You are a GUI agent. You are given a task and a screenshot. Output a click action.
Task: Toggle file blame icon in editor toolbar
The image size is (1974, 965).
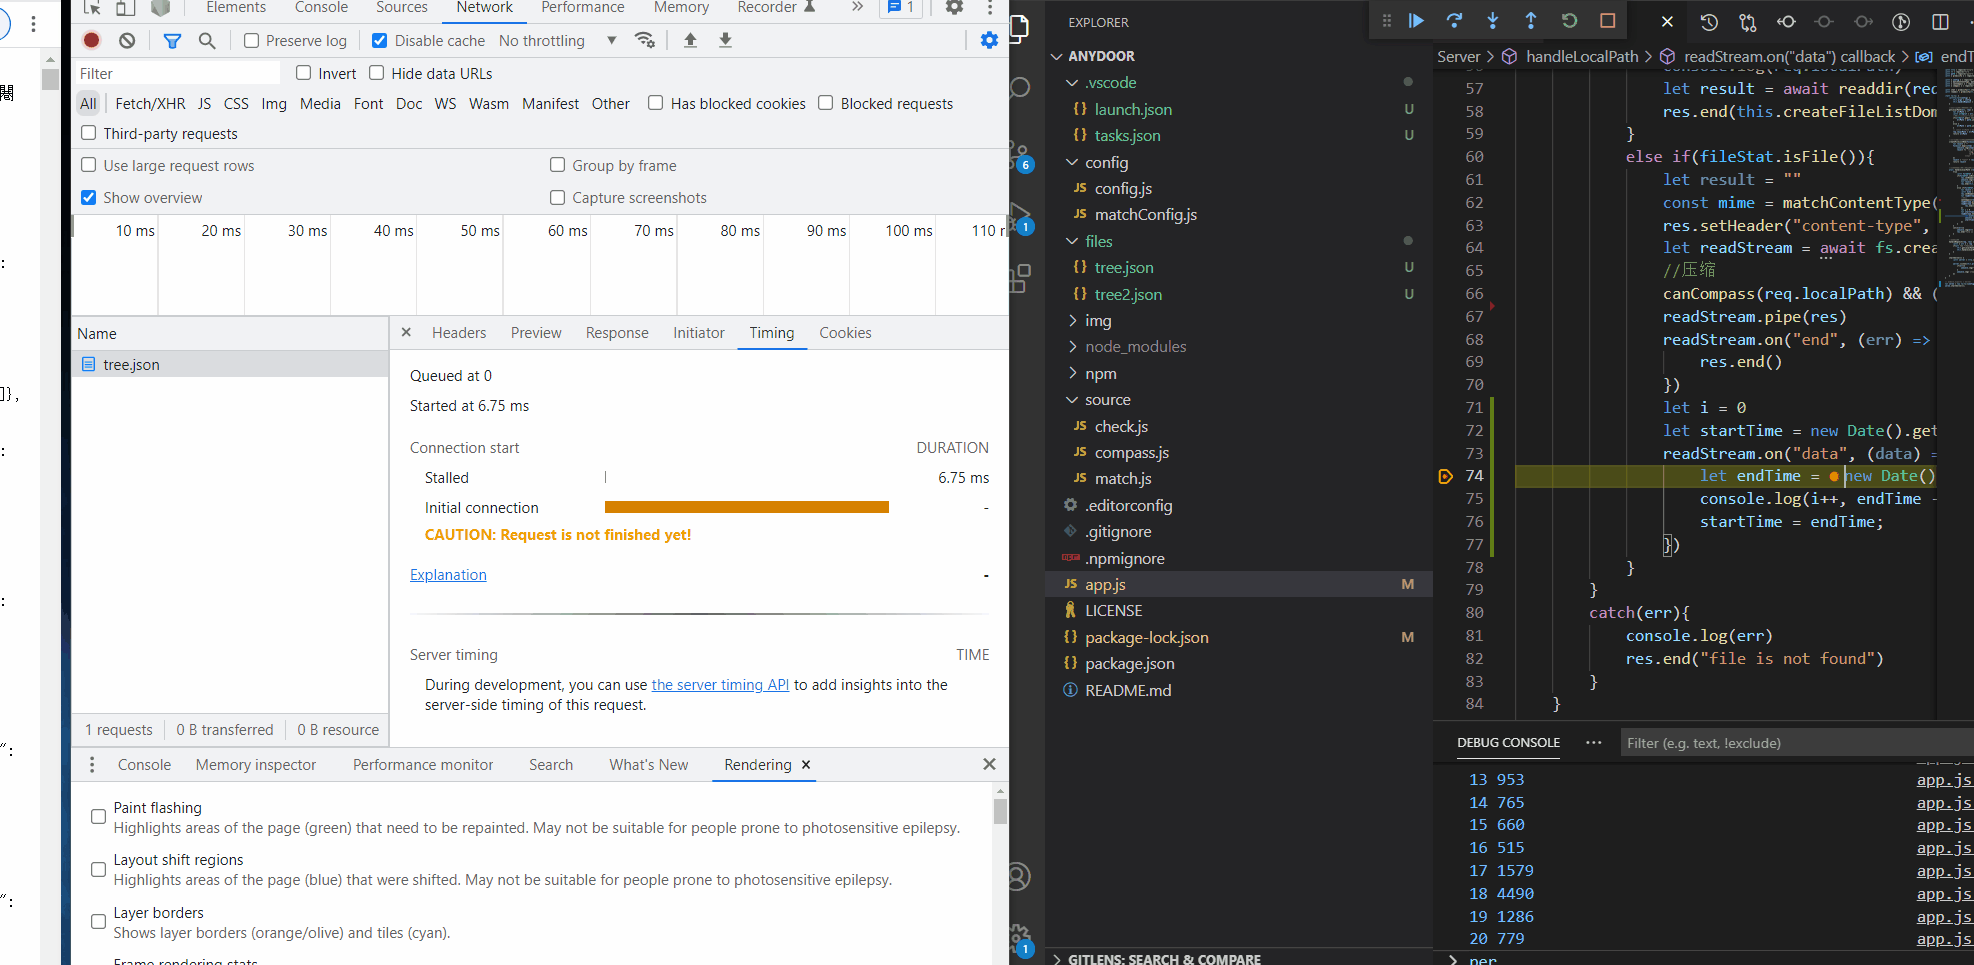[x=1901, y=21]
